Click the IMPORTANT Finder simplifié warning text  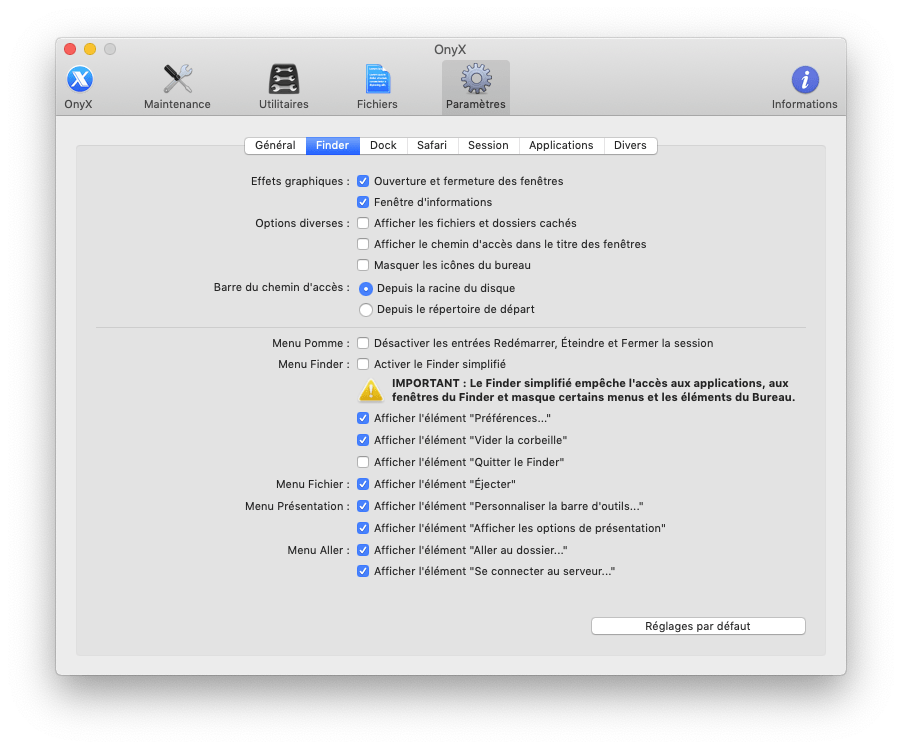(x=593, y=390)
